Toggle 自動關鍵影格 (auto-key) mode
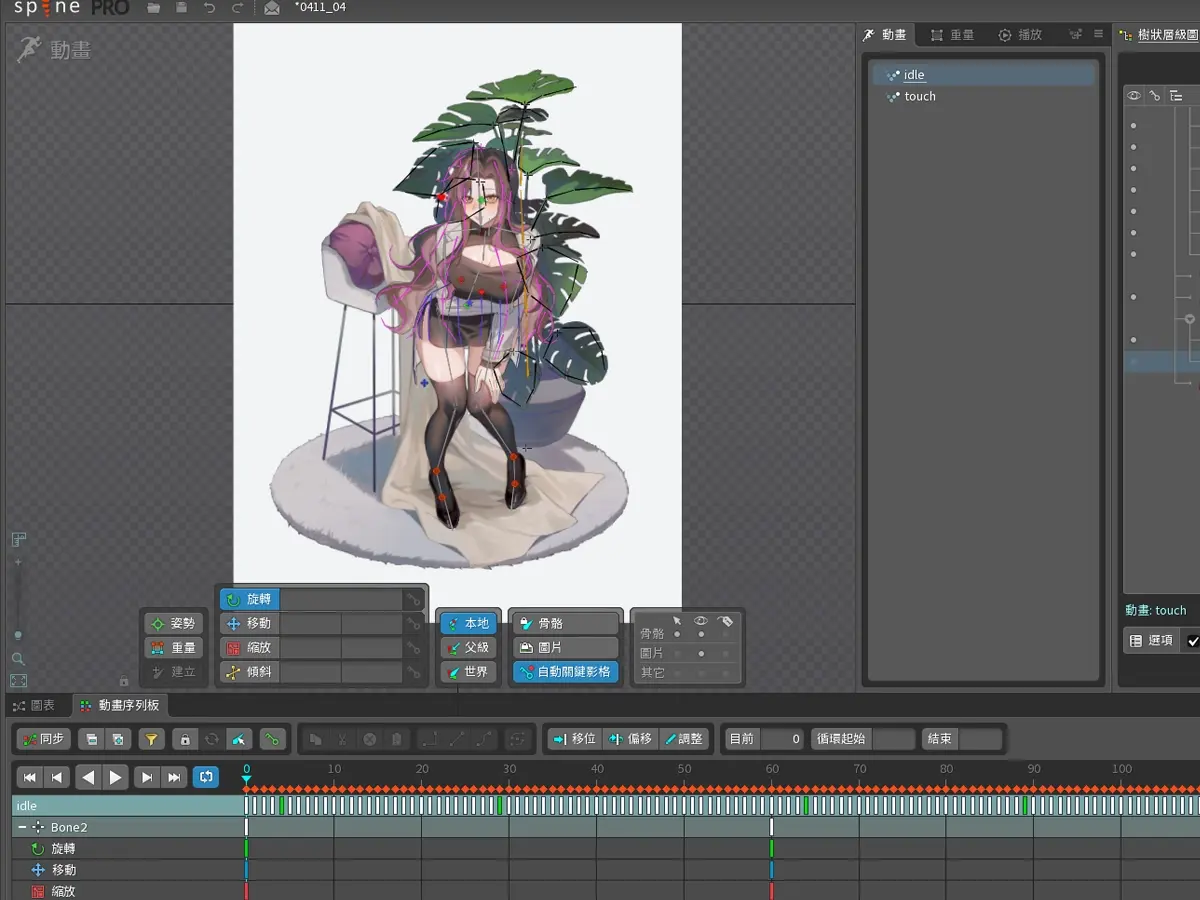 pos(565,671)
